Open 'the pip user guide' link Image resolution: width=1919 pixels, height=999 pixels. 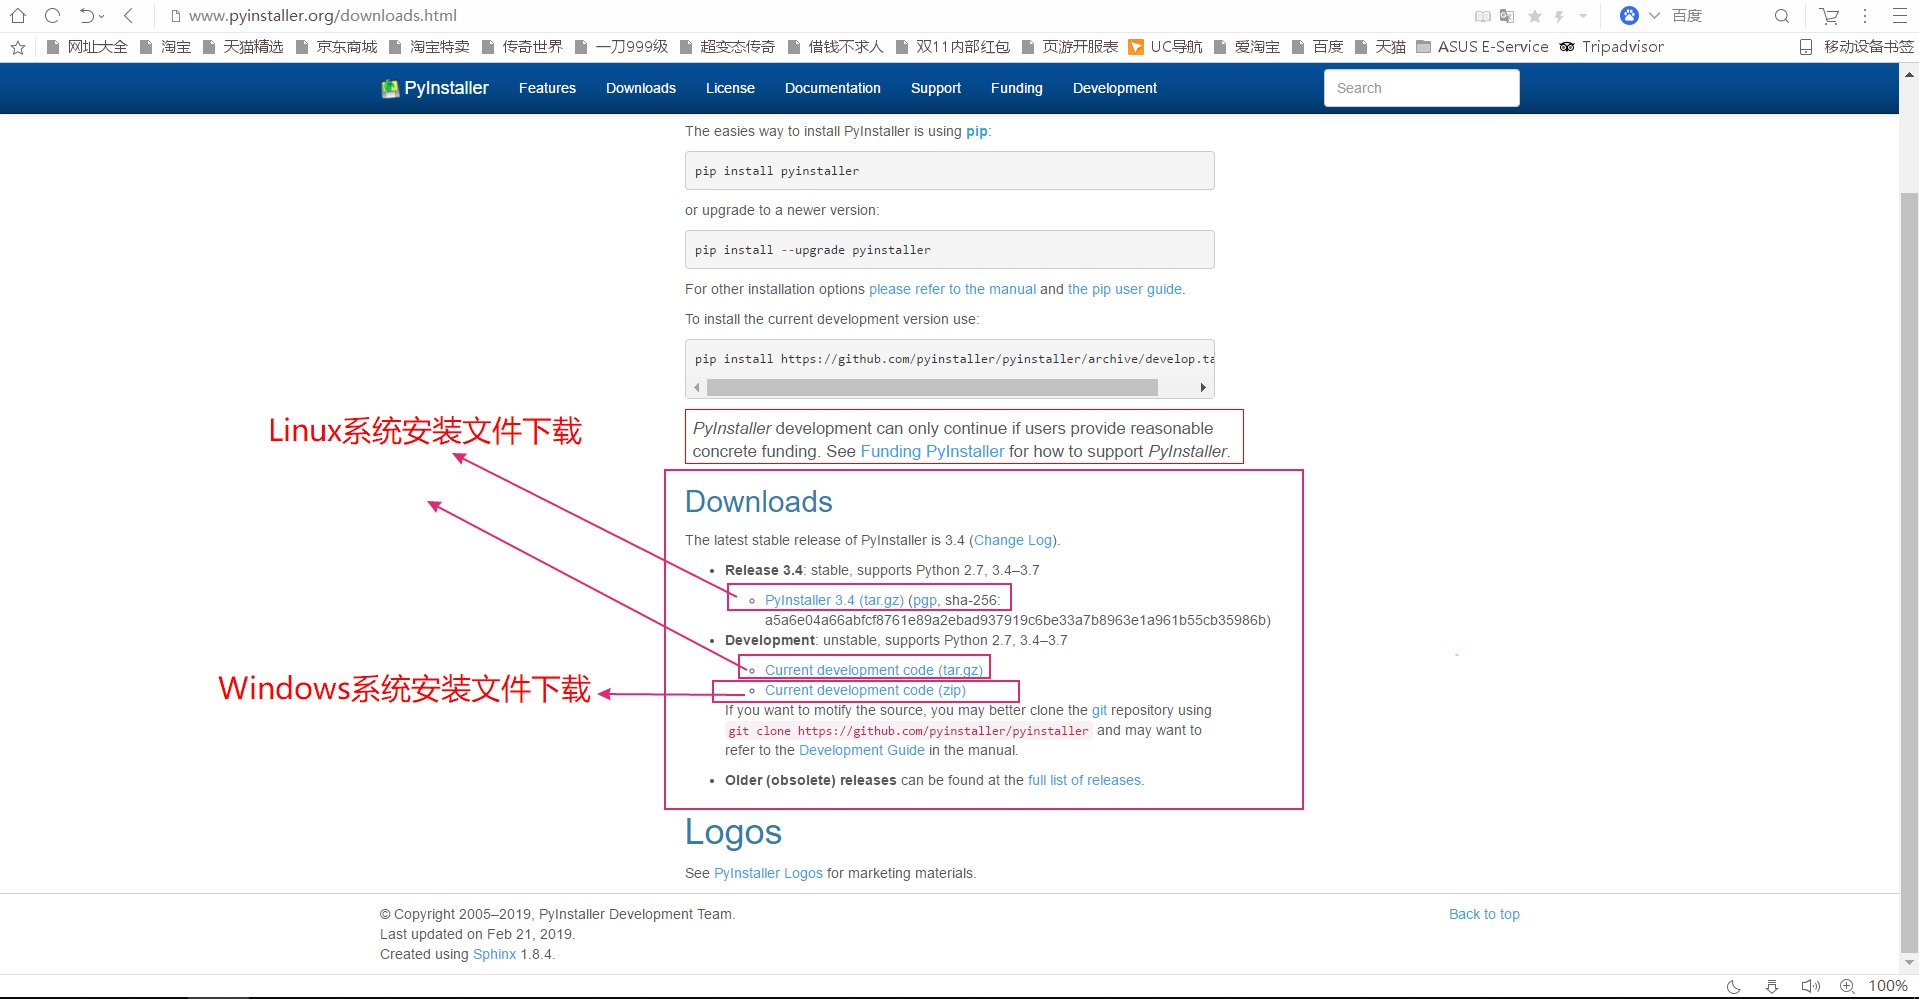click(1125, 289)
